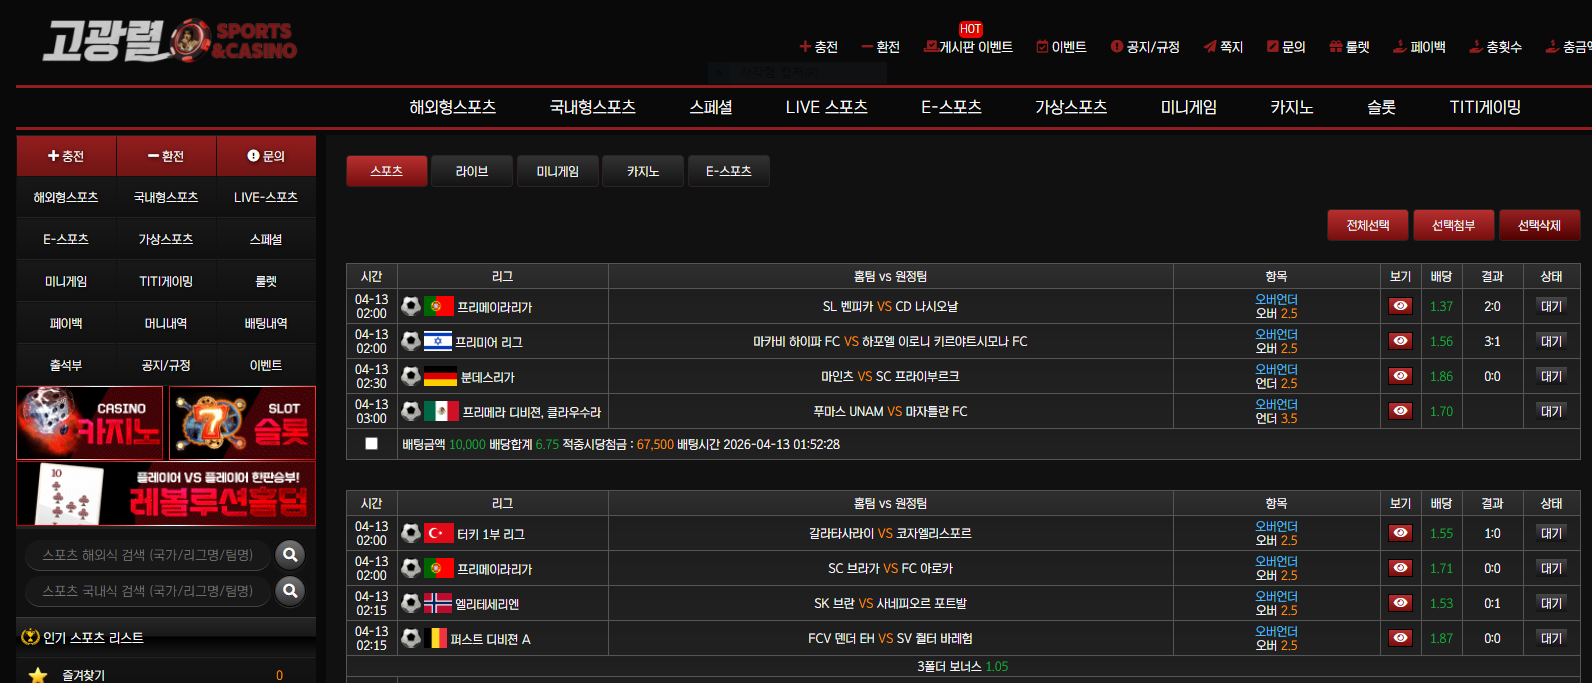Switch to the 라이브 tab
The image size is (1592, 683).
(472, 171)
